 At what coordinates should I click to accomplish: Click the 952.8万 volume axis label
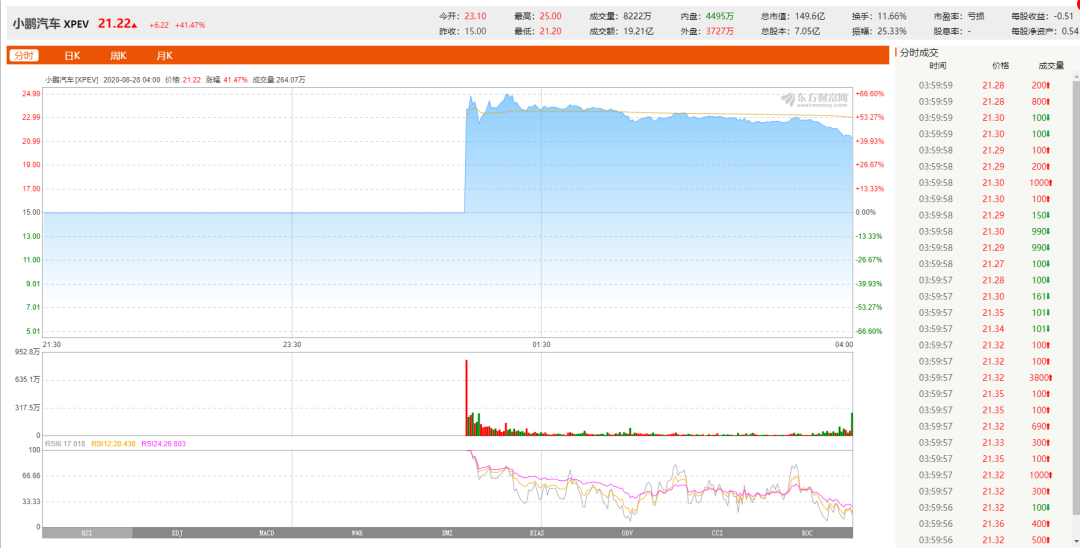point(29,352)
